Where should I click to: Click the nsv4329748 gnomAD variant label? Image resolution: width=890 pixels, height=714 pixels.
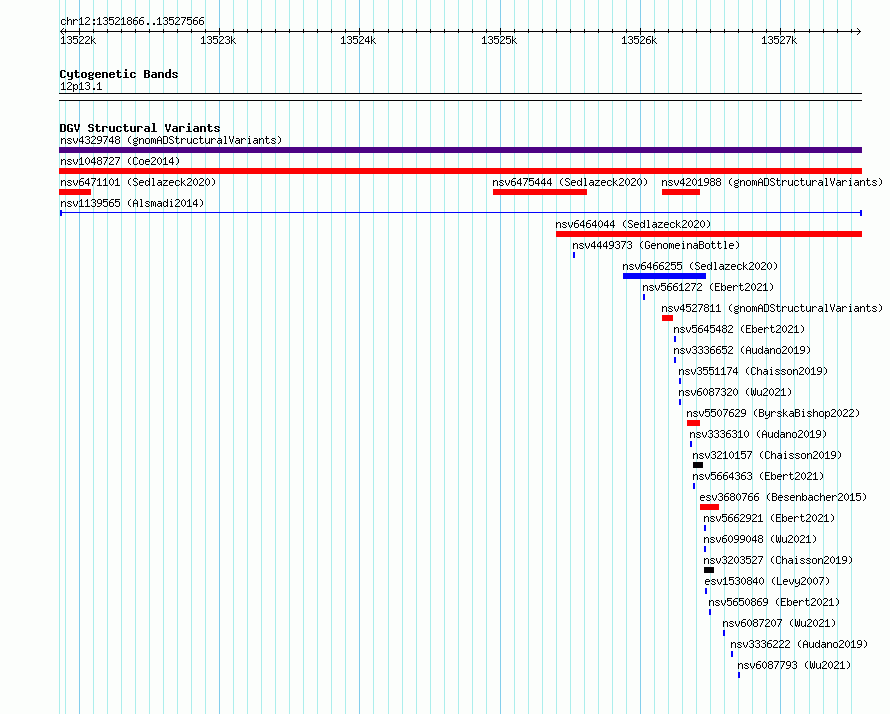pos(171,140)
